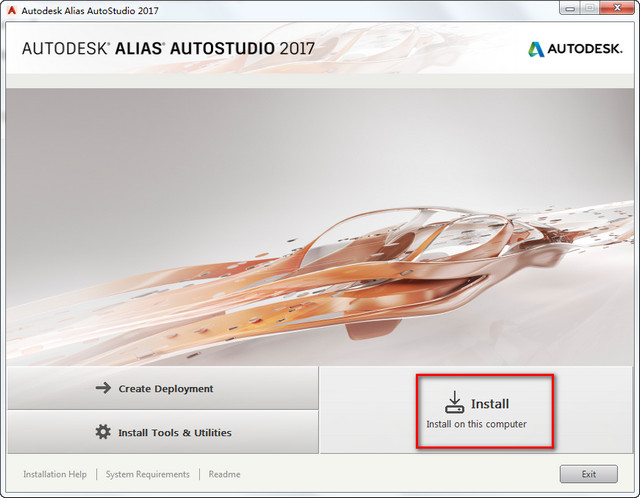
Task: Click the Autodesk logo in the header
Action: pyautogui.click(x=575, y=49)
